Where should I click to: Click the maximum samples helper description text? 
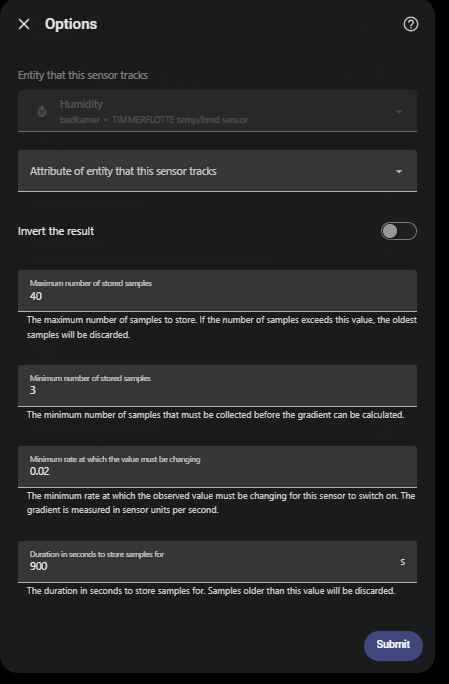[x=222, y=327]
